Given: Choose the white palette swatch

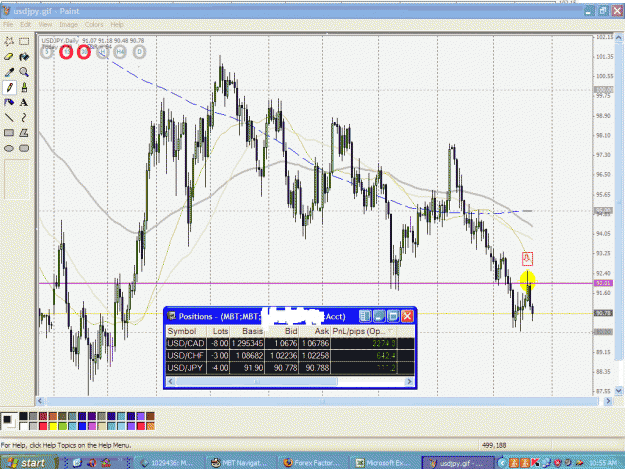Looking at the screenshot, I should coord(24,426).
